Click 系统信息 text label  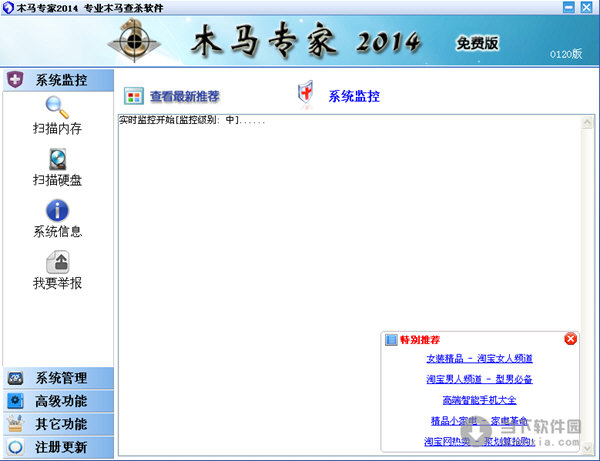[57, 231]
